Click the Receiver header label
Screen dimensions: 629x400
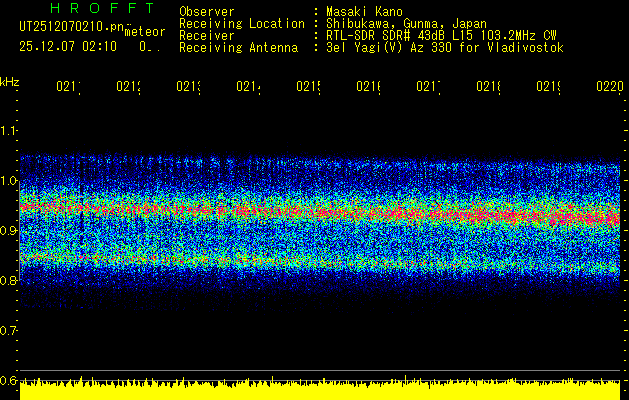tap(207, 36)
